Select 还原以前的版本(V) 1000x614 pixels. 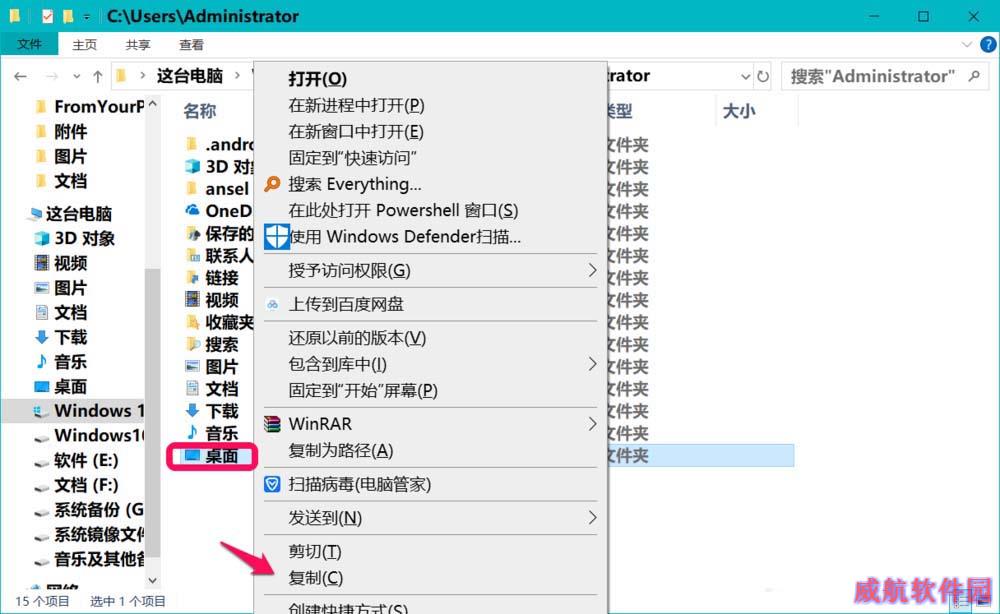(357, 338)
